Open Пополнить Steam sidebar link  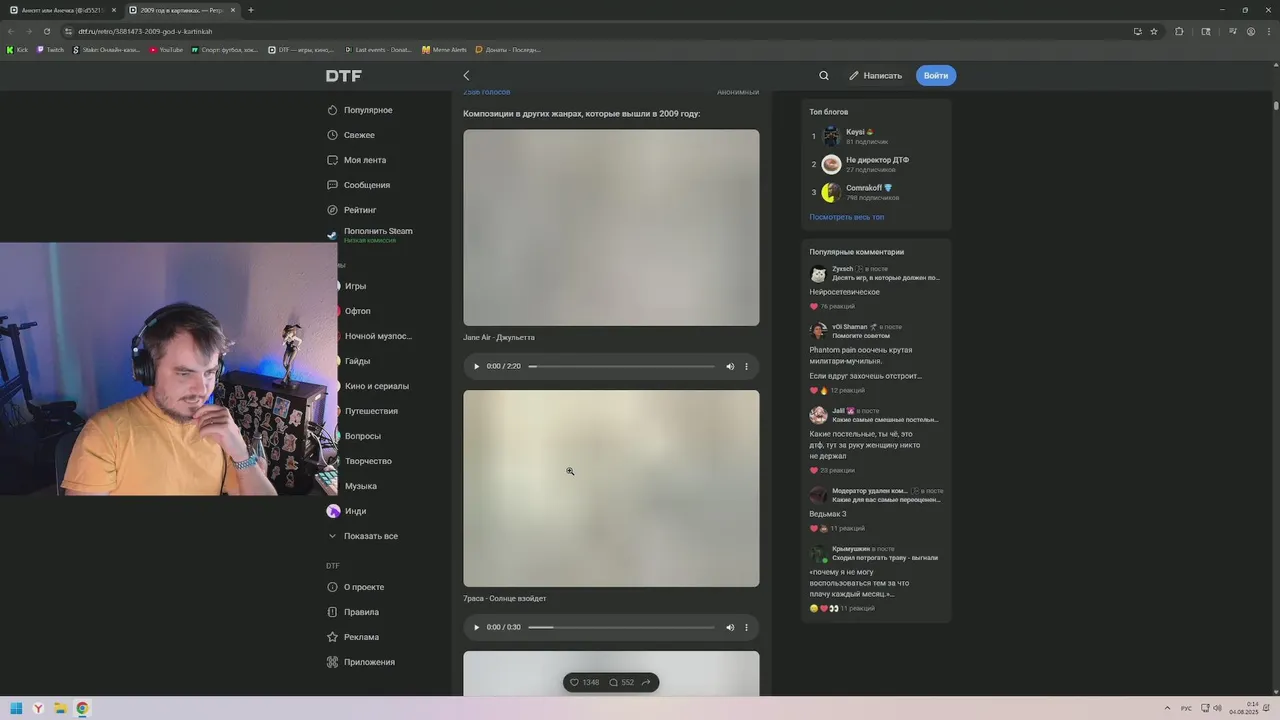pos(370,234)
